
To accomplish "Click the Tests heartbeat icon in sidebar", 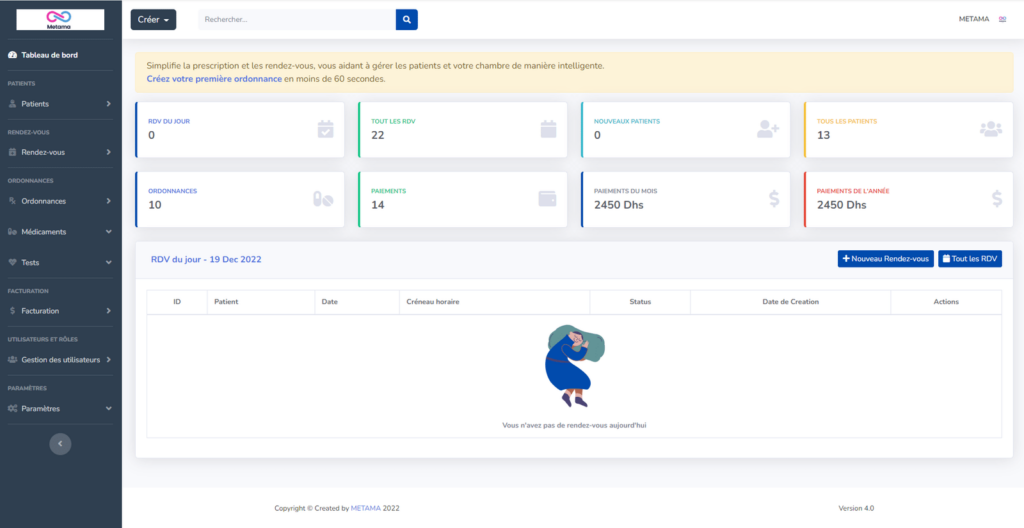I will pyautogui.click(x=12, y=263).
